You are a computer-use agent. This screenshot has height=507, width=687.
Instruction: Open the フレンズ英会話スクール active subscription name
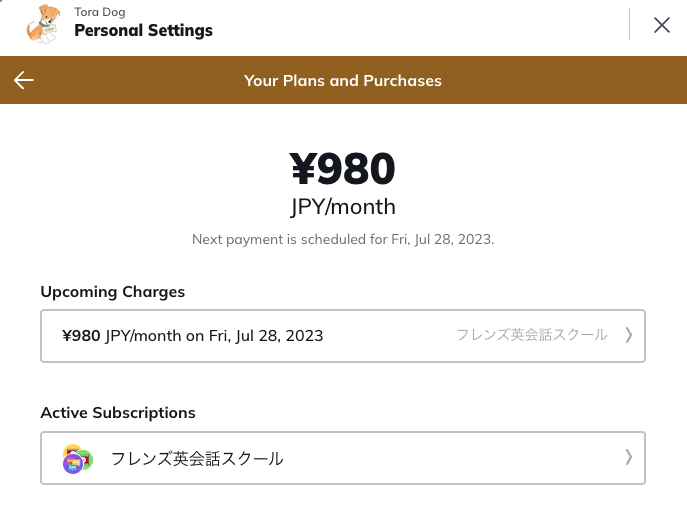tap(197, 459)
